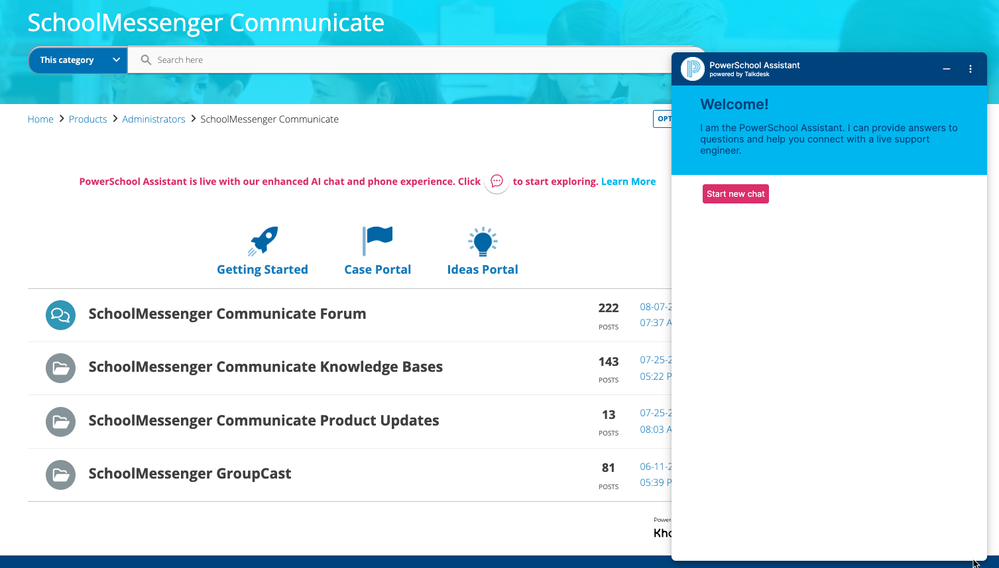The height and width of the screenshot is (568, 999).
Task: Click the Ideas Portal lightbulb icon
Action: (x=482, y=241)
